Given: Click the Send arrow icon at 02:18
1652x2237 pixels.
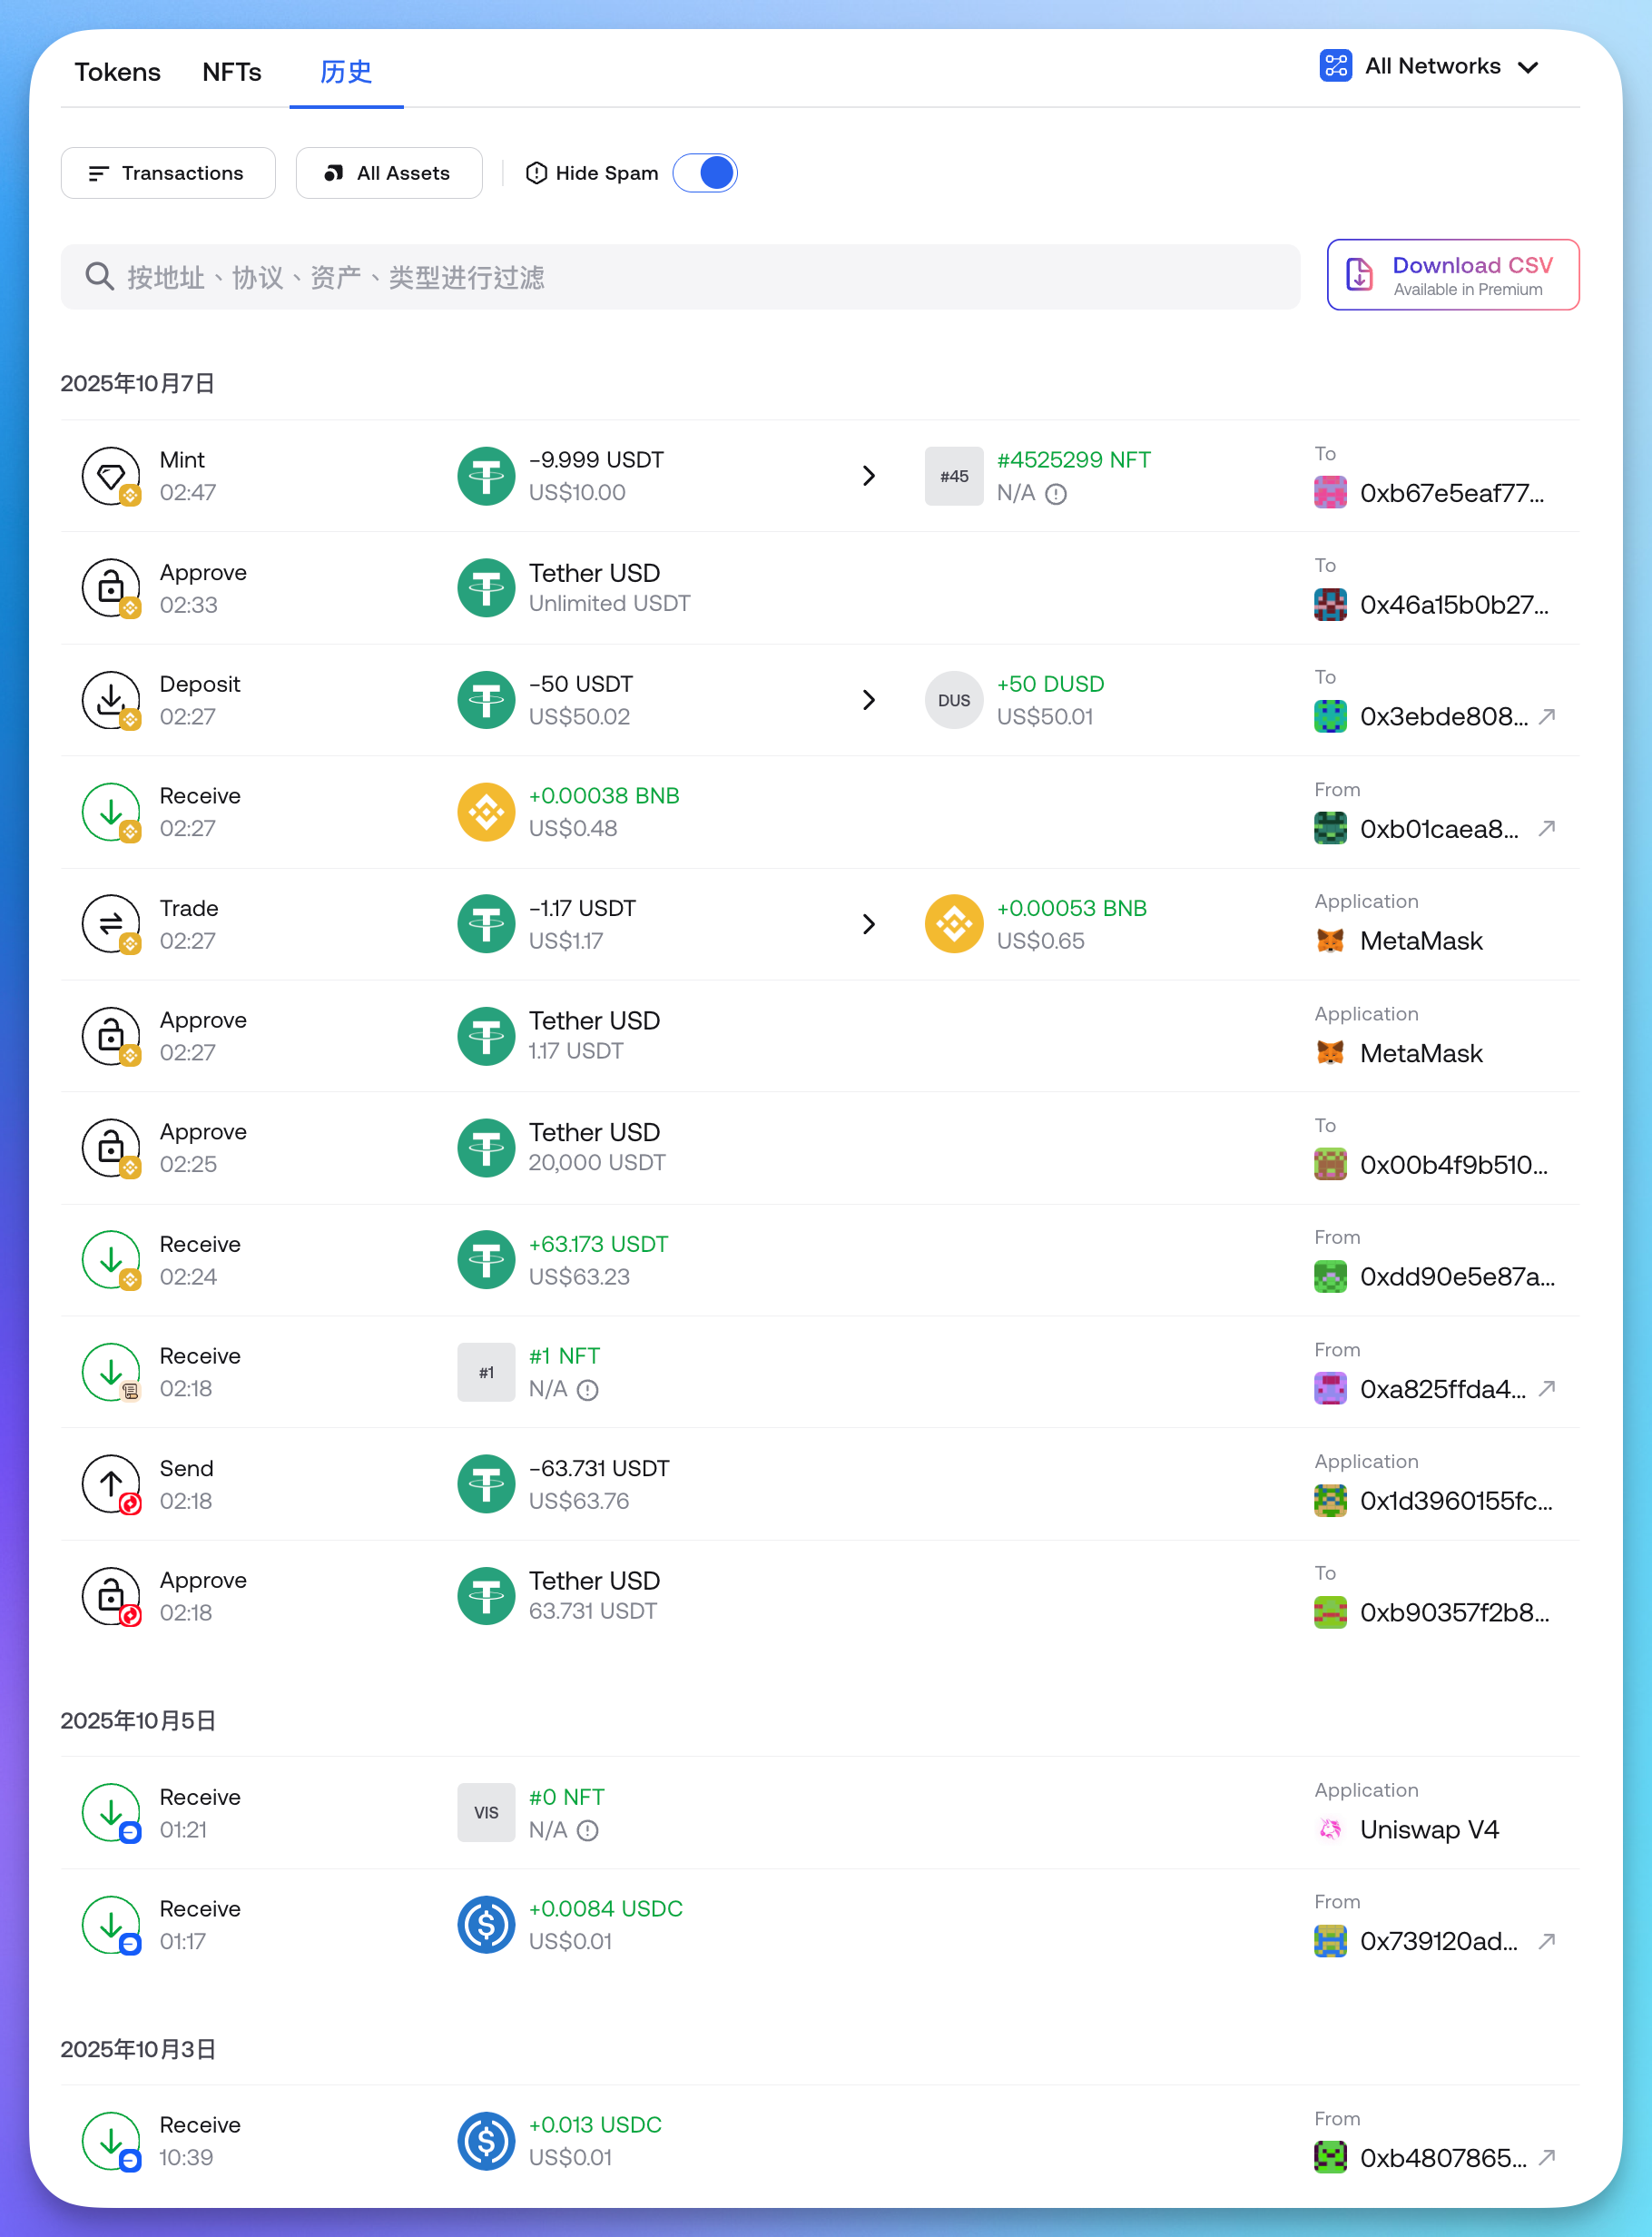Looking at the screenshot, I should (111, 1484).
